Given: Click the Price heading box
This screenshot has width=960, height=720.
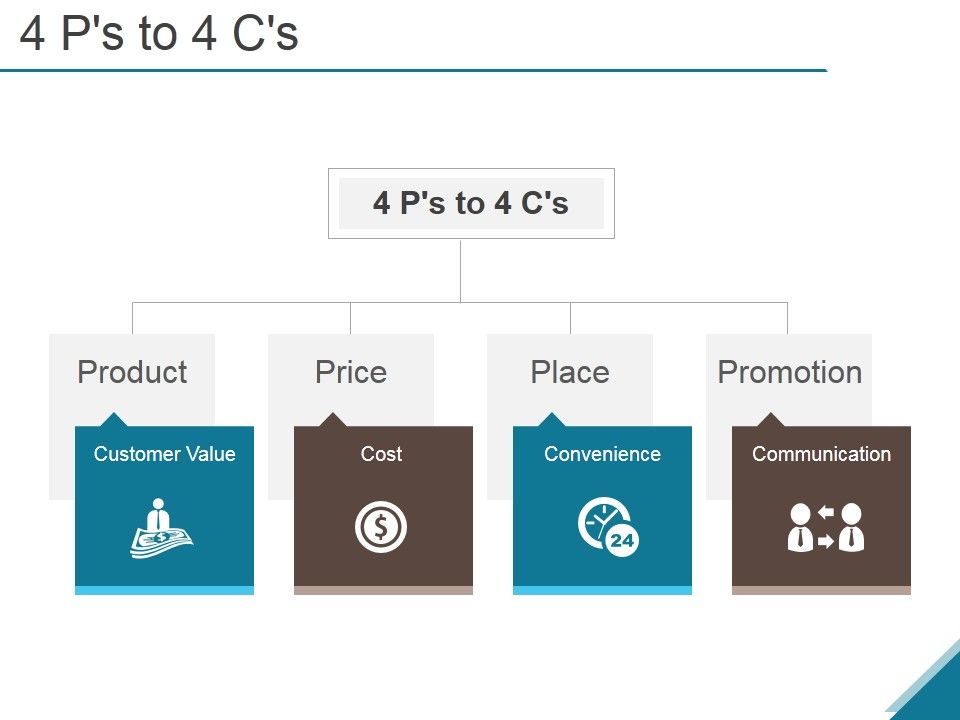Looking at the screenshot, I should point(351,372).
